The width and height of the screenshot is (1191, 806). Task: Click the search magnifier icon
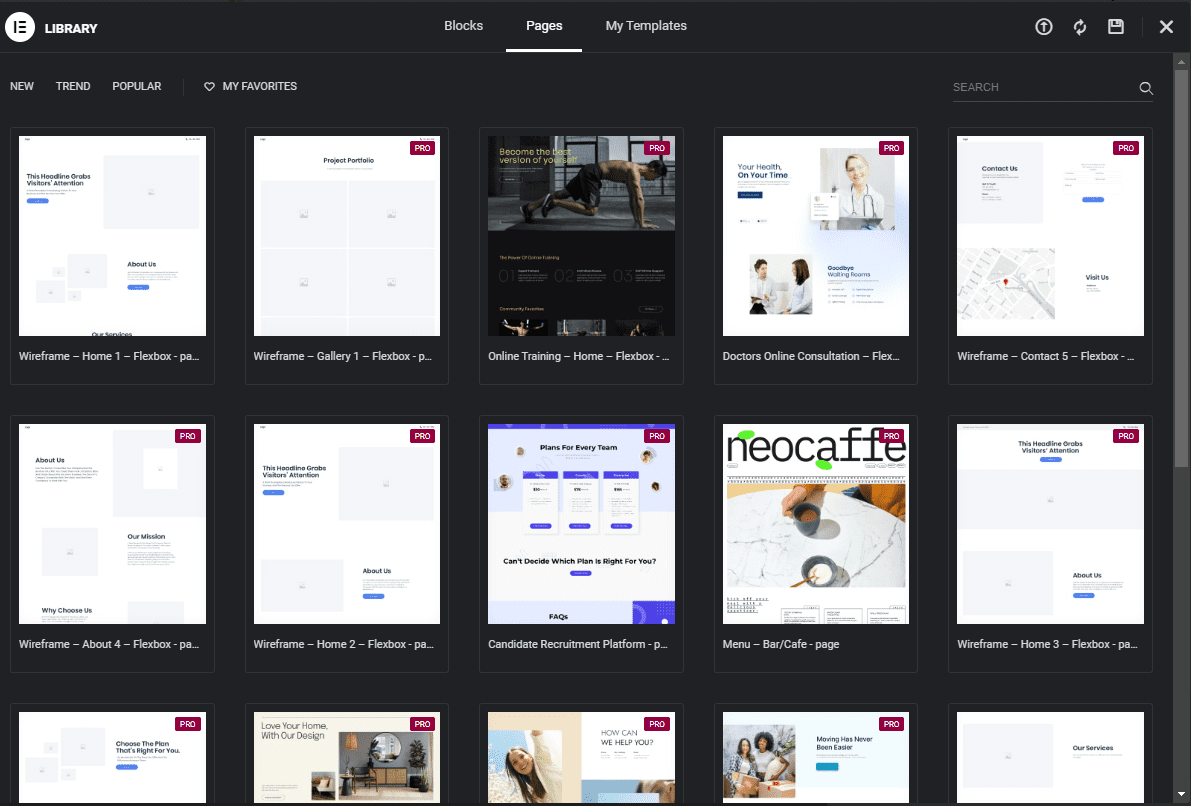tap(1146, 88)
